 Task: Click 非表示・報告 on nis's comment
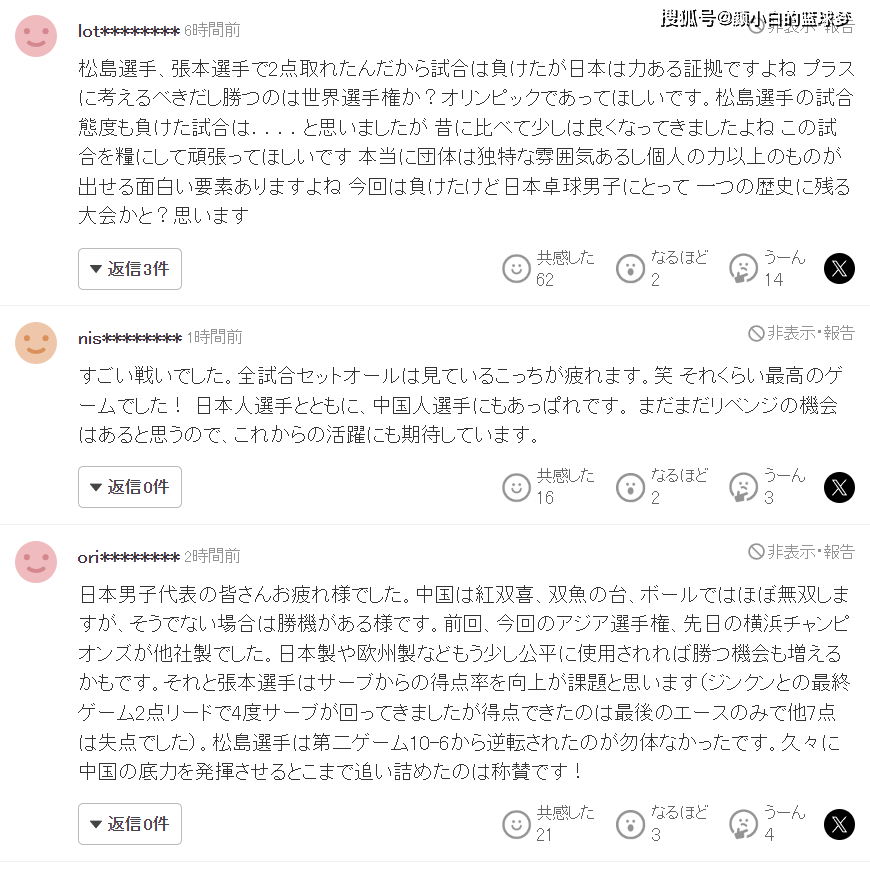(802, 334)
